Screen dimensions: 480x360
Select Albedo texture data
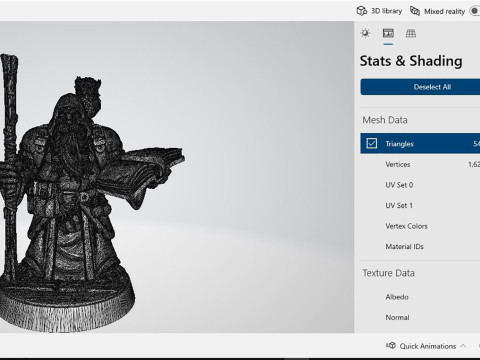[420, 297]
